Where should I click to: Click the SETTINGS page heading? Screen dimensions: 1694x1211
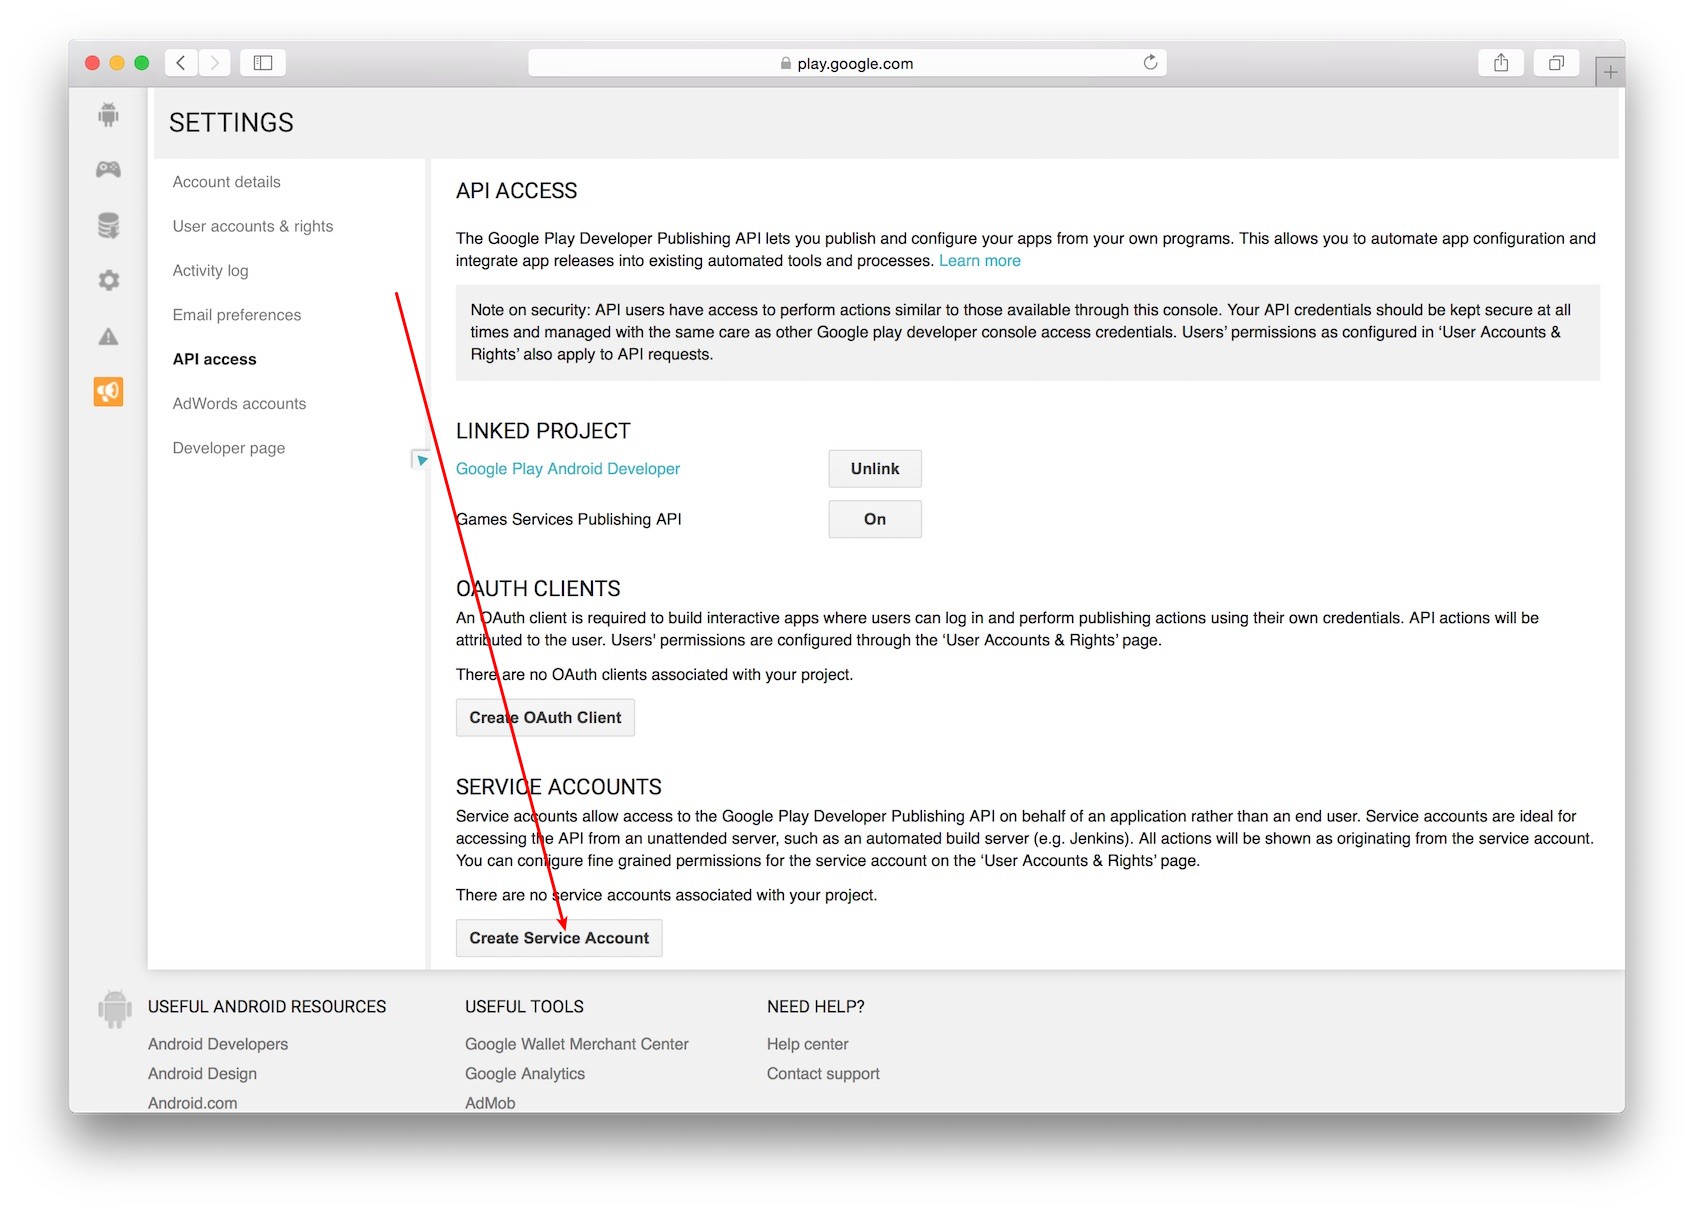click(231, 123)
